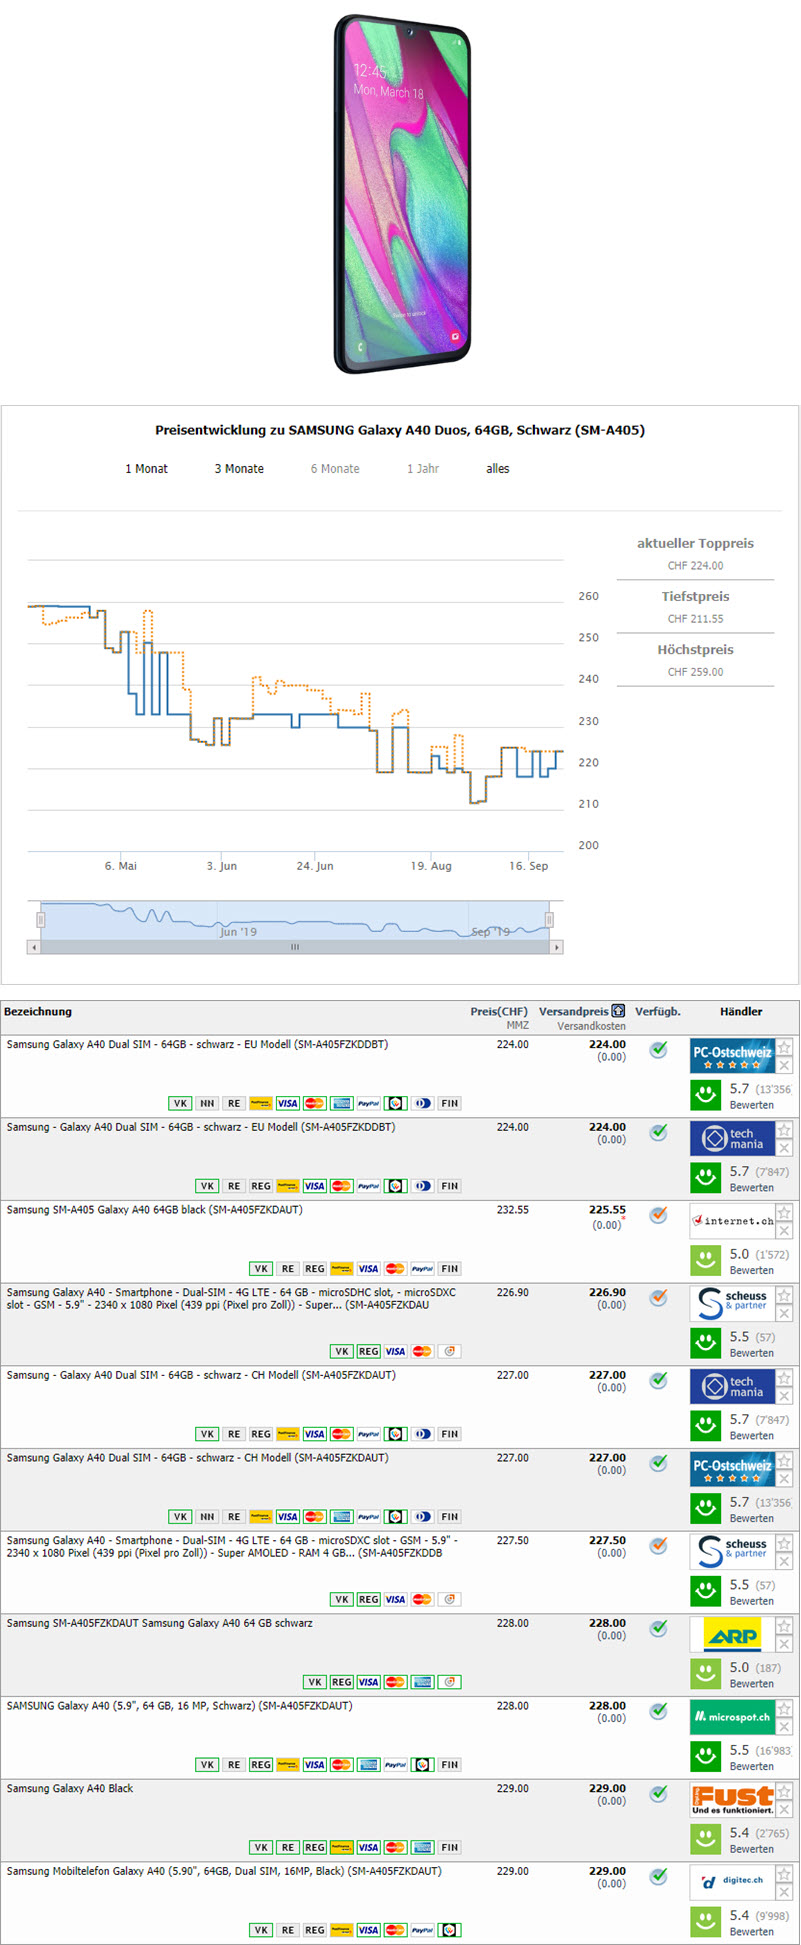Click green smiley rating for internet.ch
This screenshot has width=801, height=1945.
706,1260
